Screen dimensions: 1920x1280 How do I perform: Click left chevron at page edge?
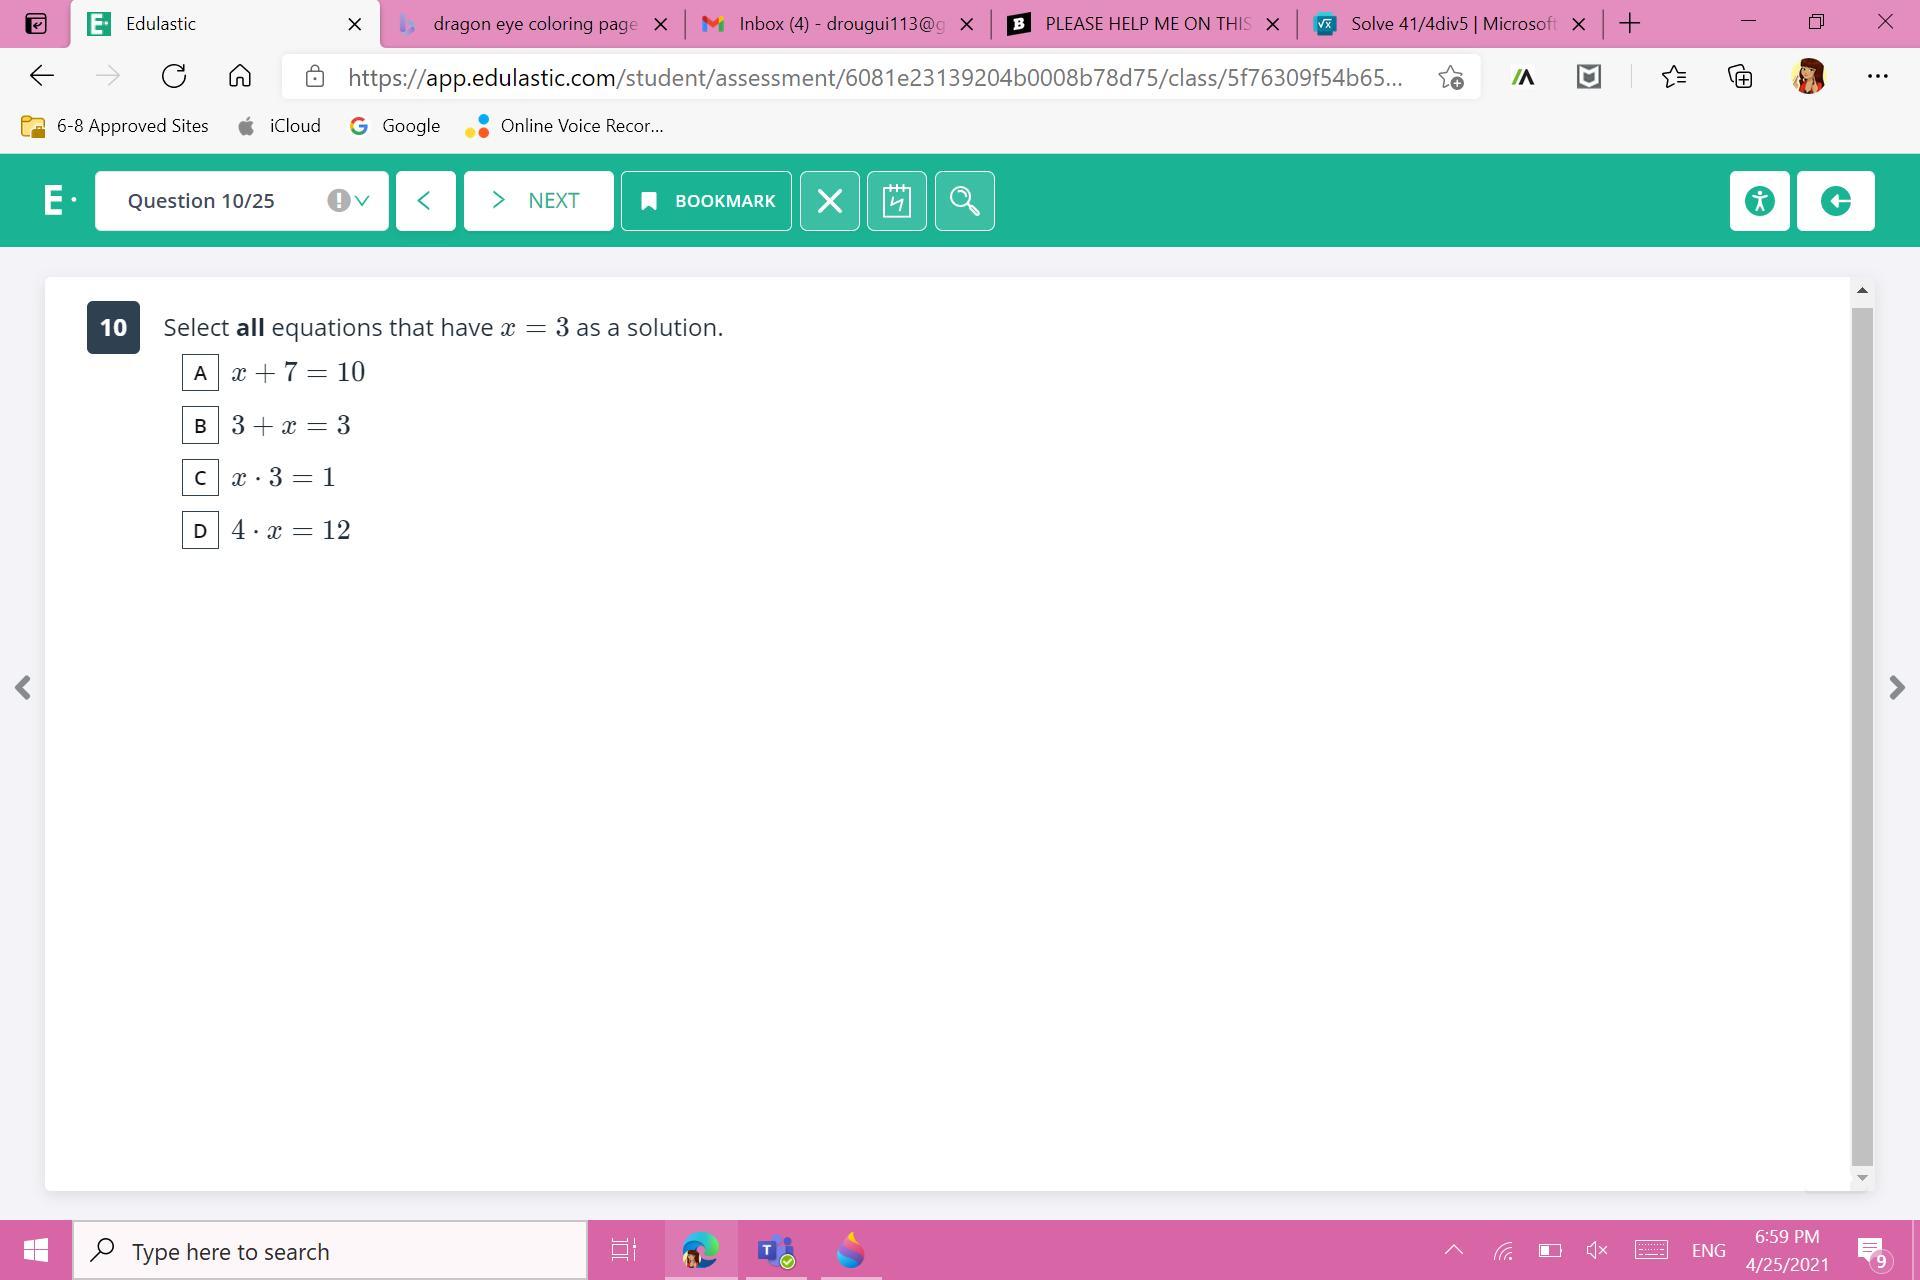click(x=23, y=688)
